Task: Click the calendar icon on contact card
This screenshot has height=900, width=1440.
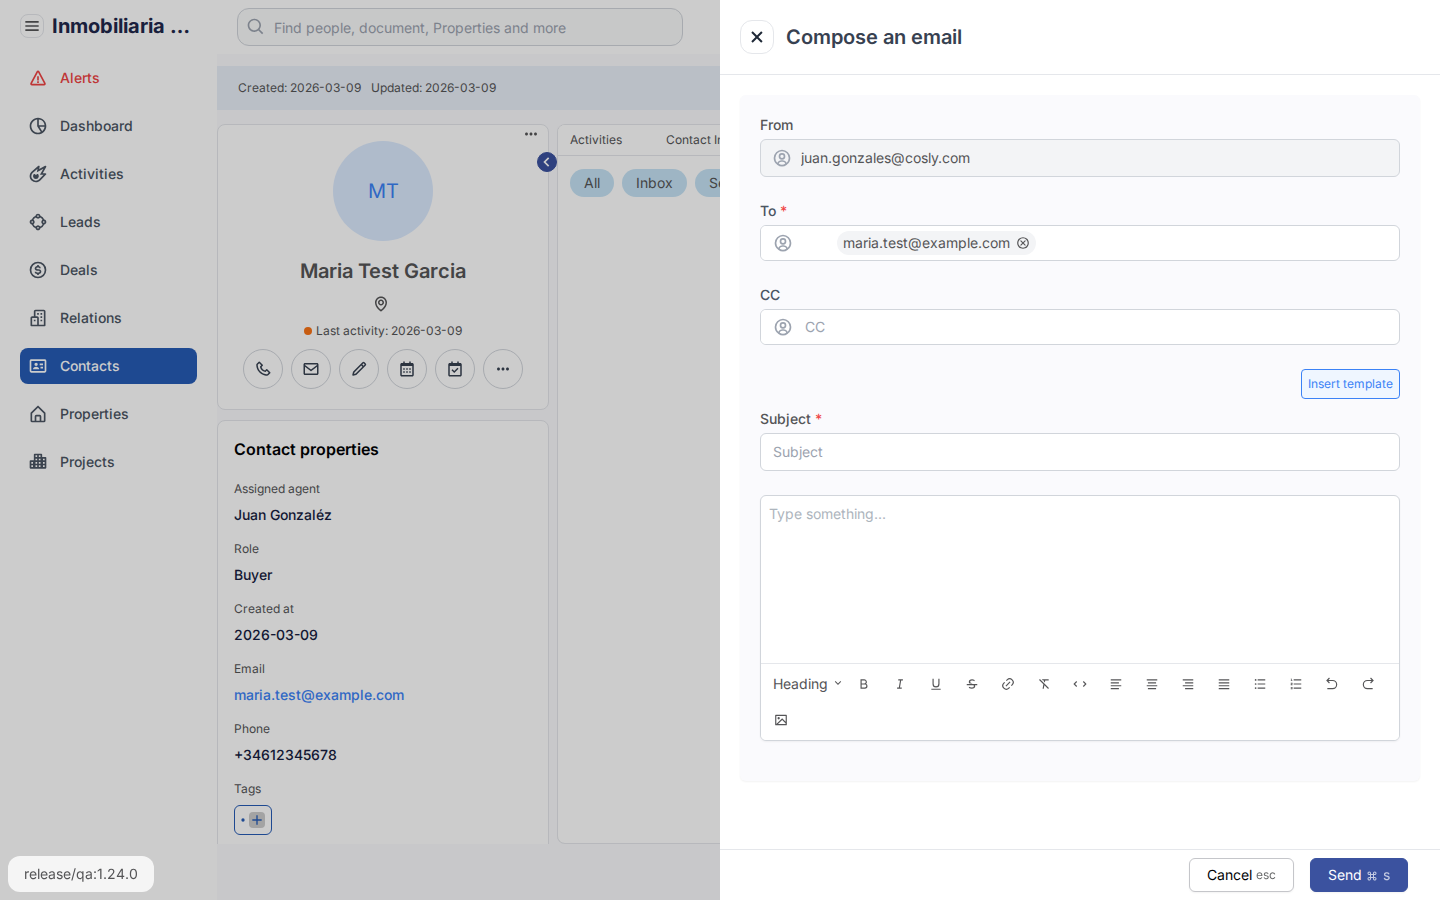Action: click(x=407, y=369)
